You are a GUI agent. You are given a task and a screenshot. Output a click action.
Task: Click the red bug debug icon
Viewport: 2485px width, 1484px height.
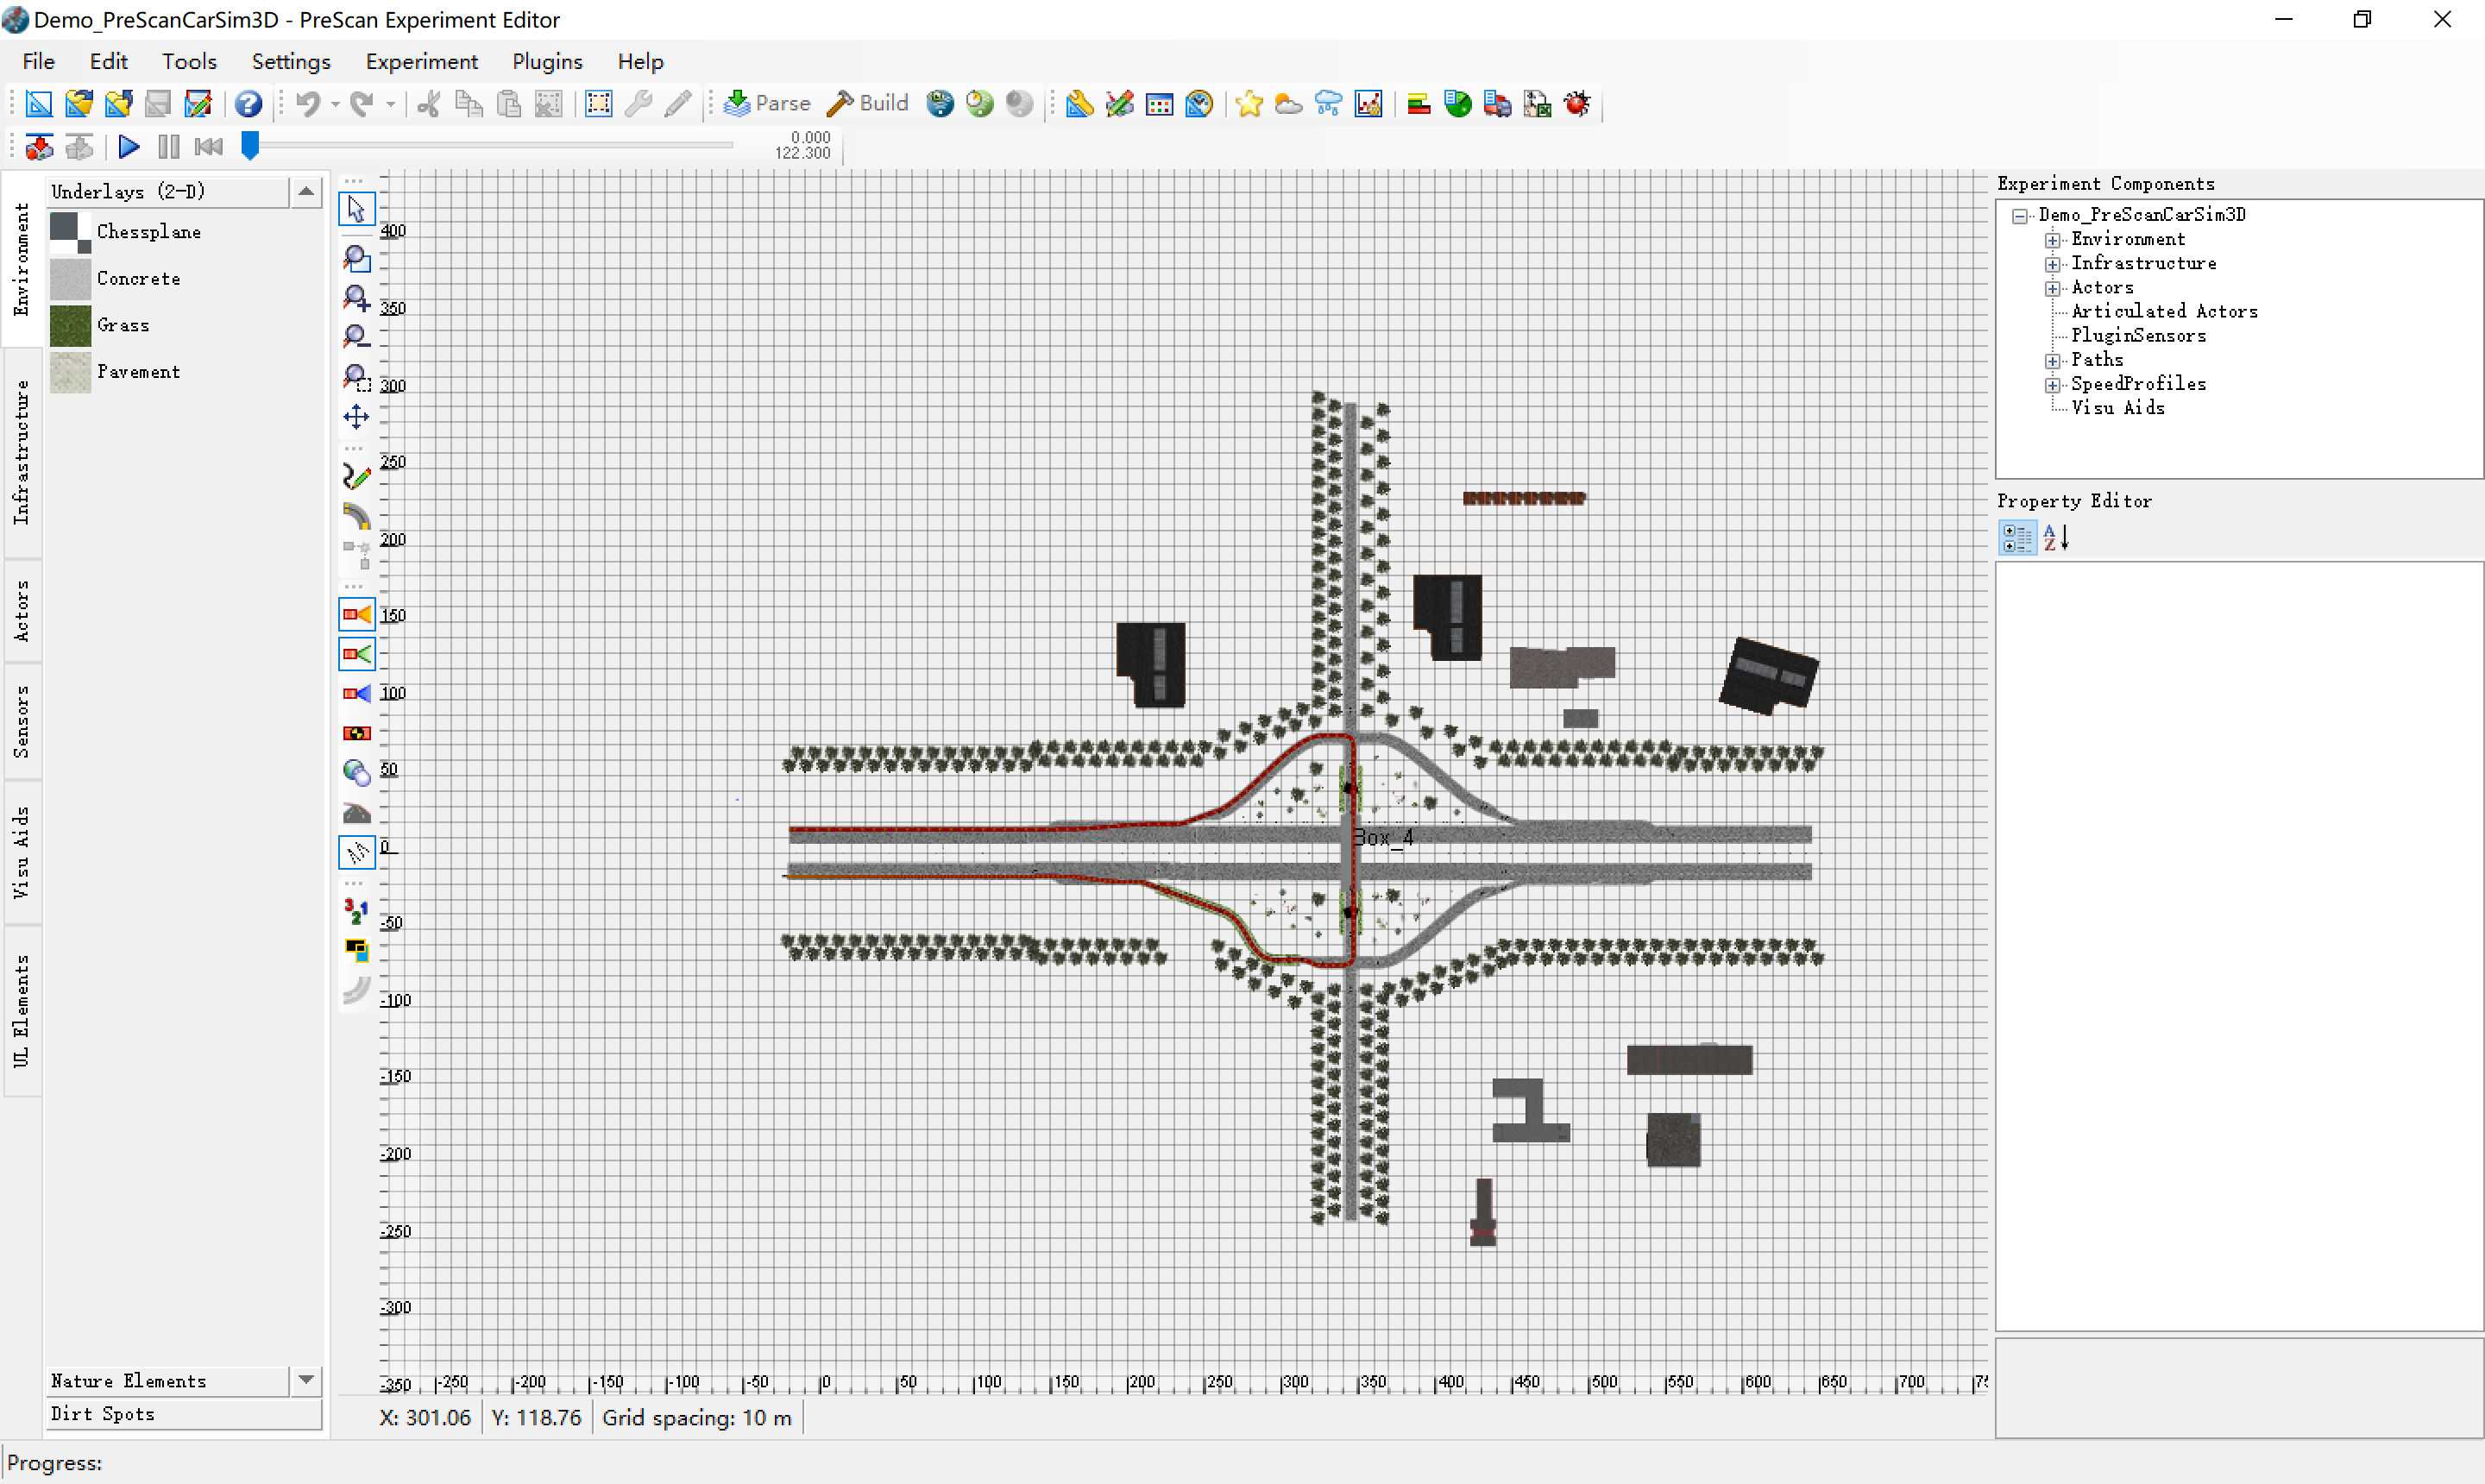pyautogui.click(x=1577, y=104)
